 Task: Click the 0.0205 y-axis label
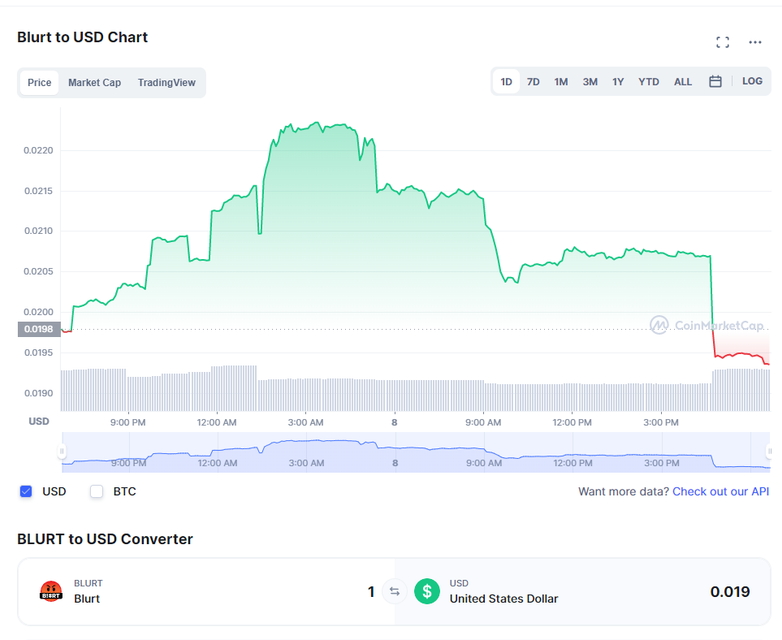[x=38, y=271]
